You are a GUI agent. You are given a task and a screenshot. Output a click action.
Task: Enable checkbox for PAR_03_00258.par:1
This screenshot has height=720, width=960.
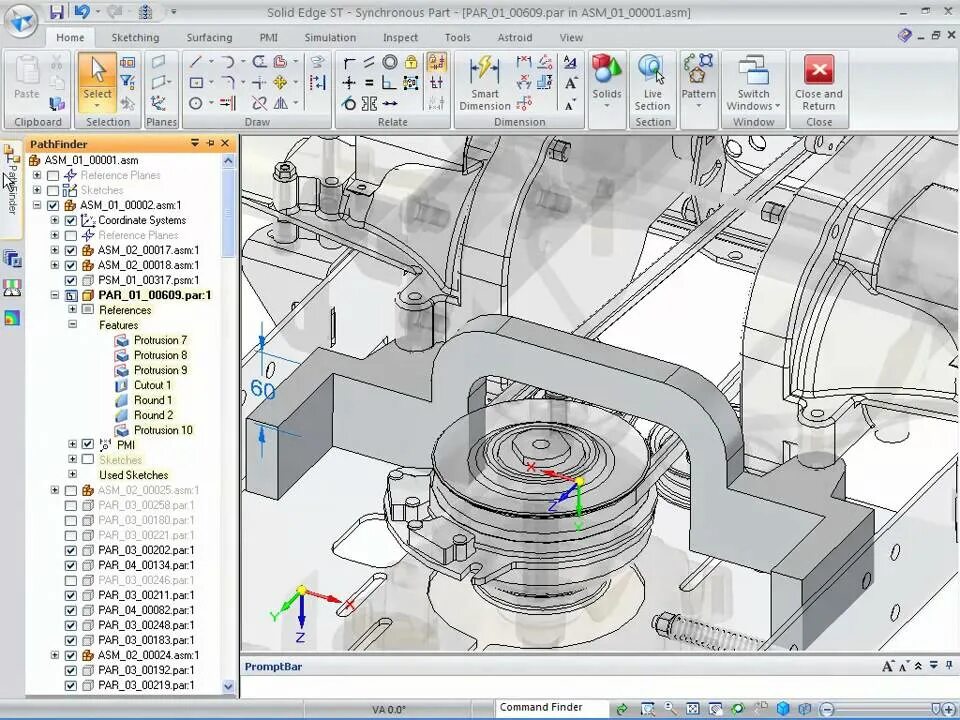(70, 505)
